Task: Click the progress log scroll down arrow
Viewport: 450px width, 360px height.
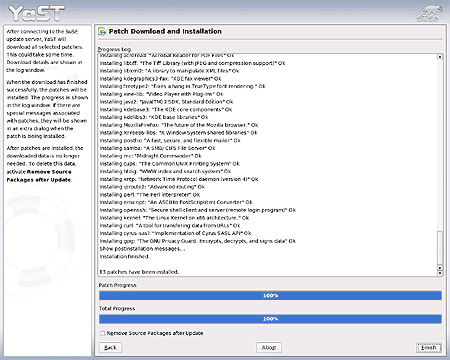Action: pos(440,273)
